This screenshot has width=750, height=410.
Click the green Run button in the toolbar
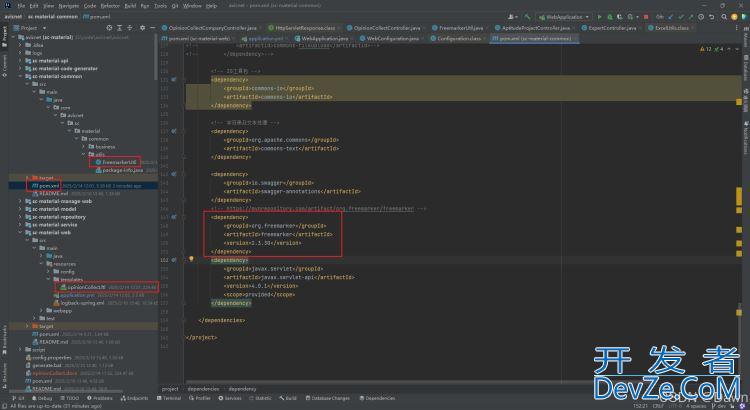[600, 17]
